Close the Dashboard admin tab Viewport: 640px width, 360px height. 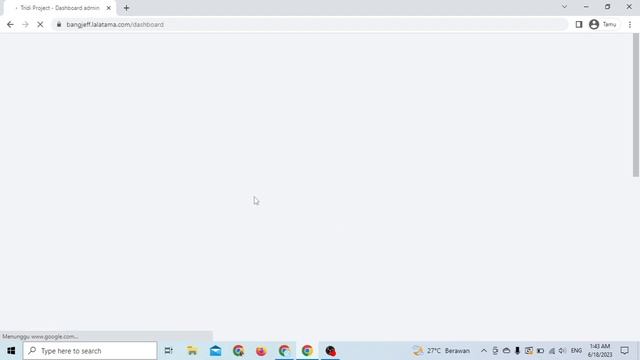point(109,8)
